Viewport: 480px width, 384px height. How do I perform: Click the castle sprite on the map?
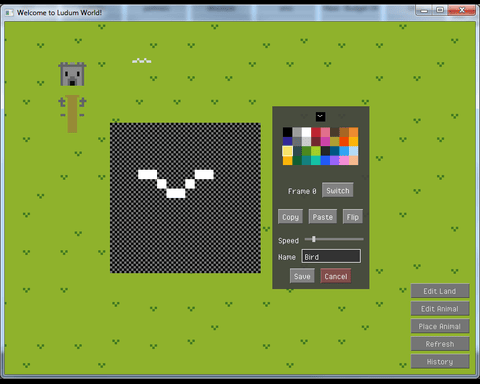(72, 74)
